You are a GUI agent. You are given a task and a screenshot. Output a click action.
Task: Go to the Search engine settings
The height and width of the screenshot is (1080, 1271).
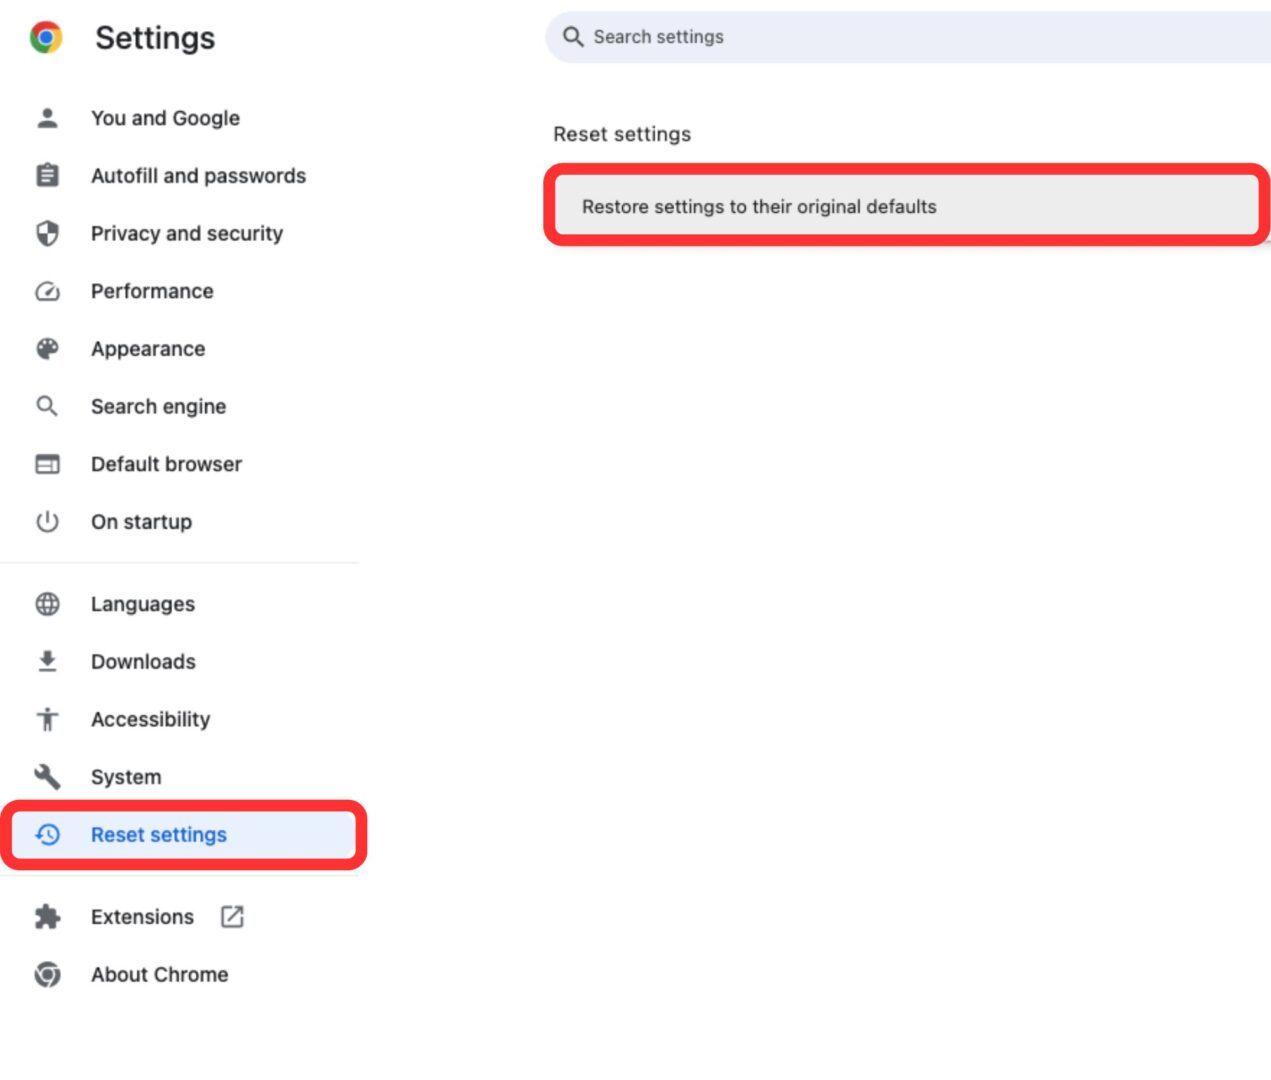coord(158,406)
